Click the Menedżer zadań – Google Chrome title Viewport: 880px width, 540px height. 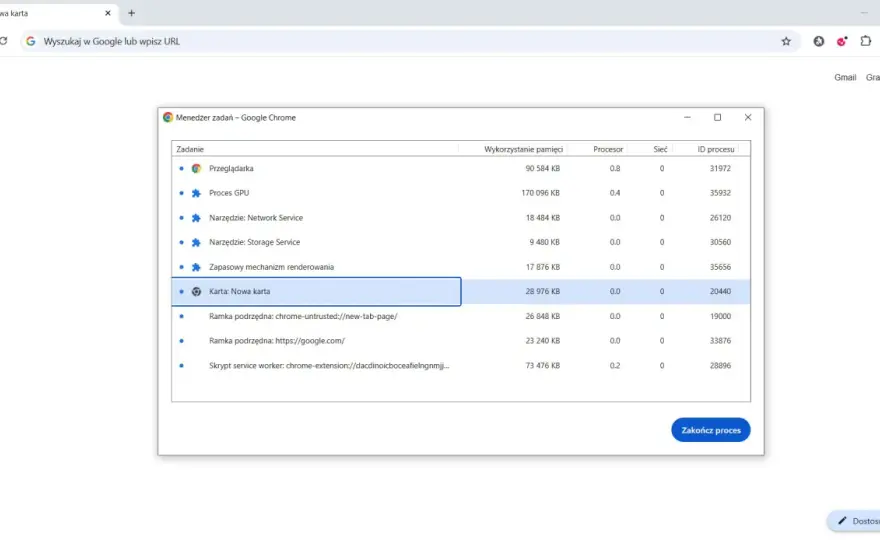236,117
